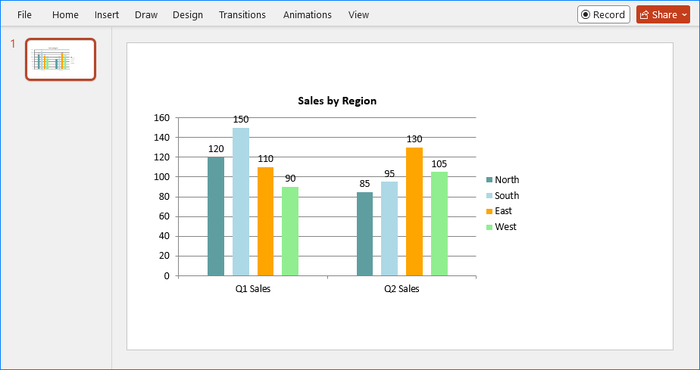This screenshot has width=700, height=370.
Task: Expand the Share dropdown arrow
Action: pyautogui.click(x=685, y=15)
